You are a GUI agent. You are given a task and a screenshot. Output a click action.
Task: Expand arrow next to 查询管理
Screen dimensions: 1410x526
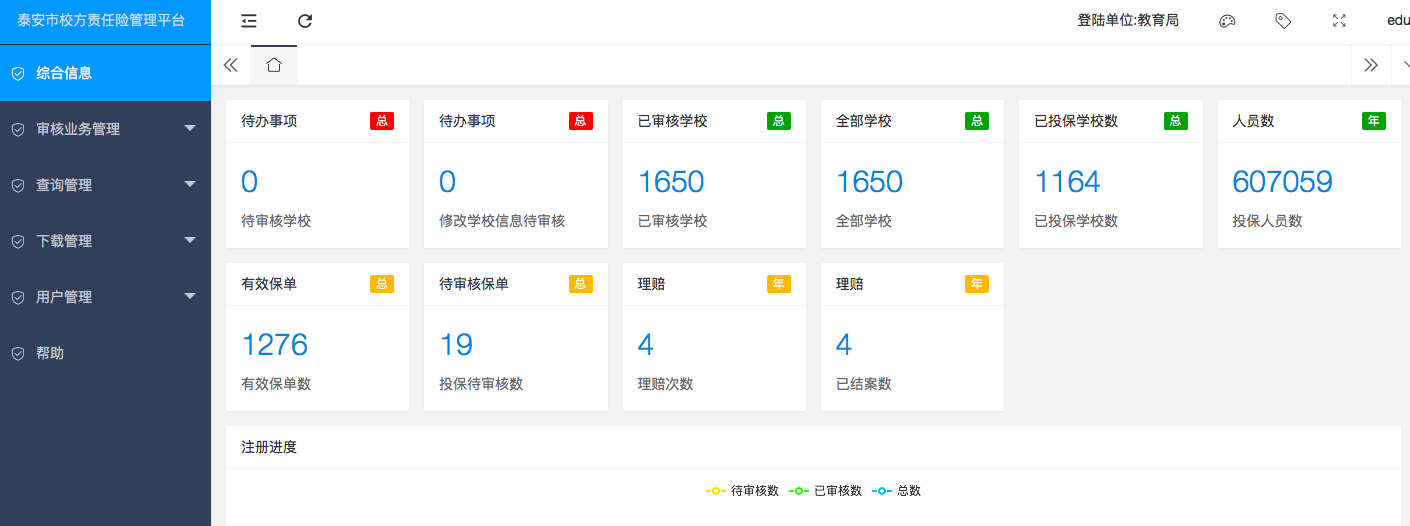click(x=190, y=184)
